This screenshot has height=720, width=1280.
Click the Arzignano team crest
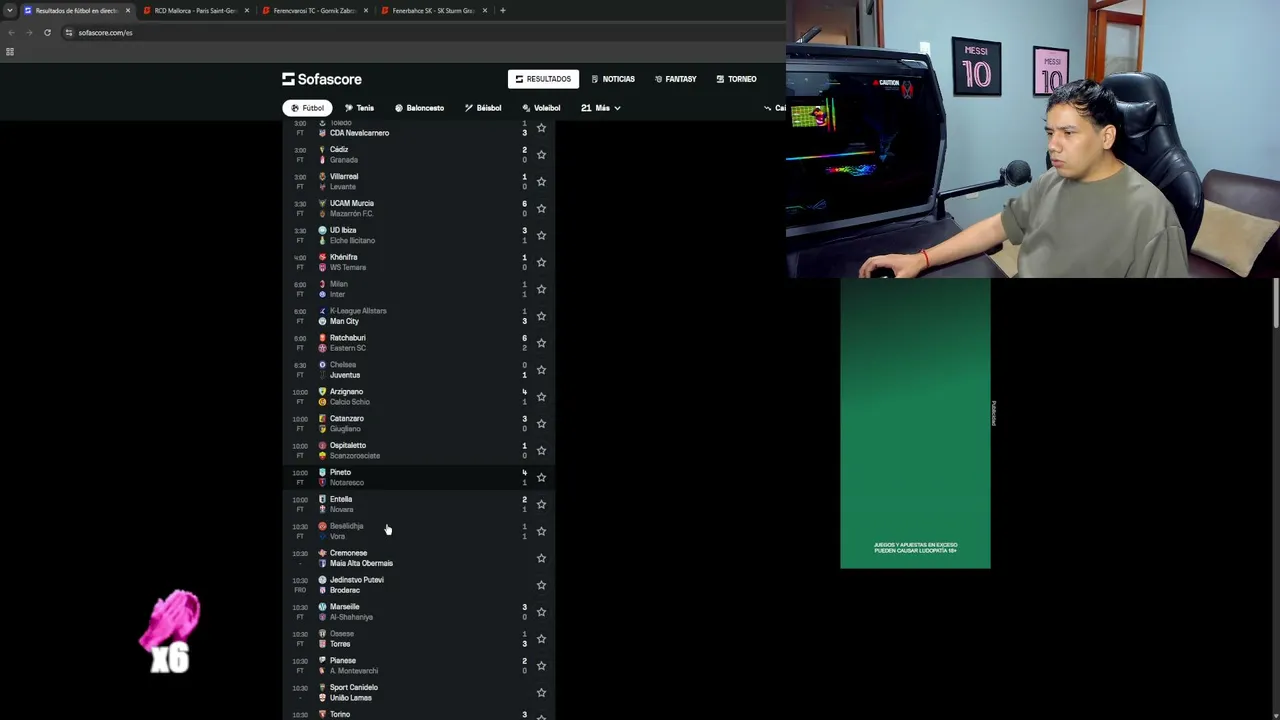pyautogui.click(x=322, y=392)
